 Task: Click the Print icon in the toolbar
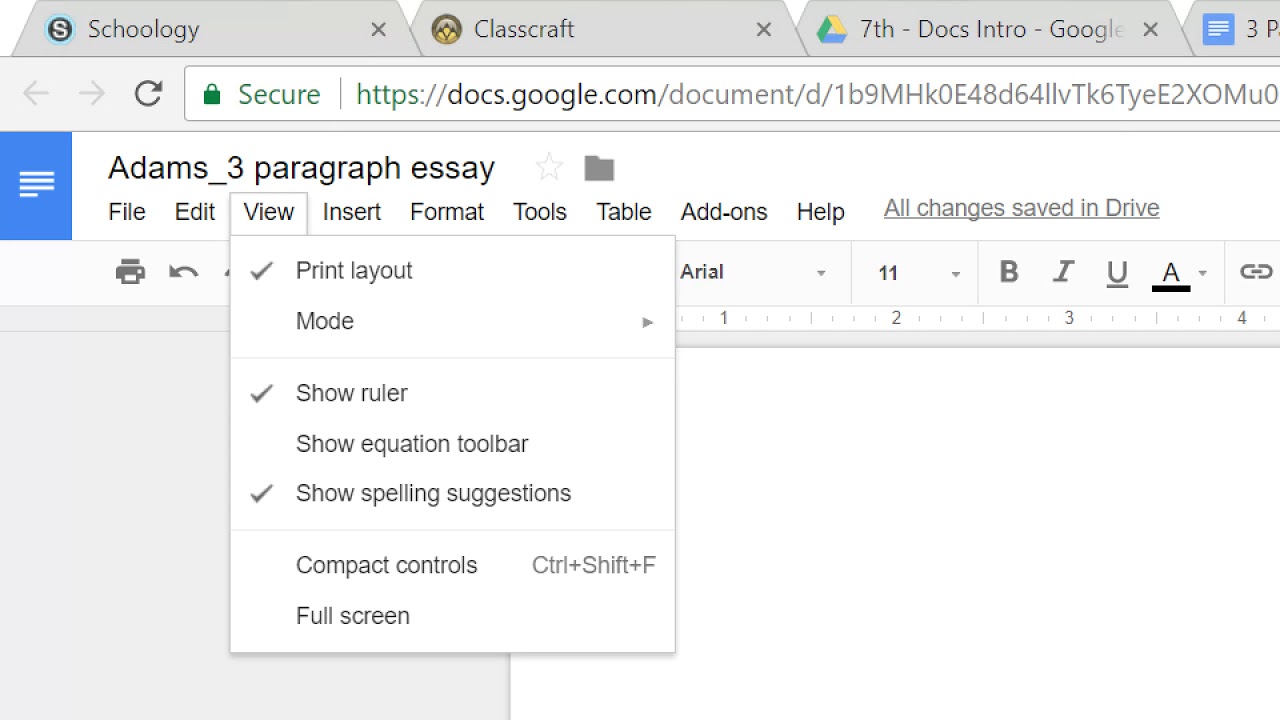click(130, 271)
